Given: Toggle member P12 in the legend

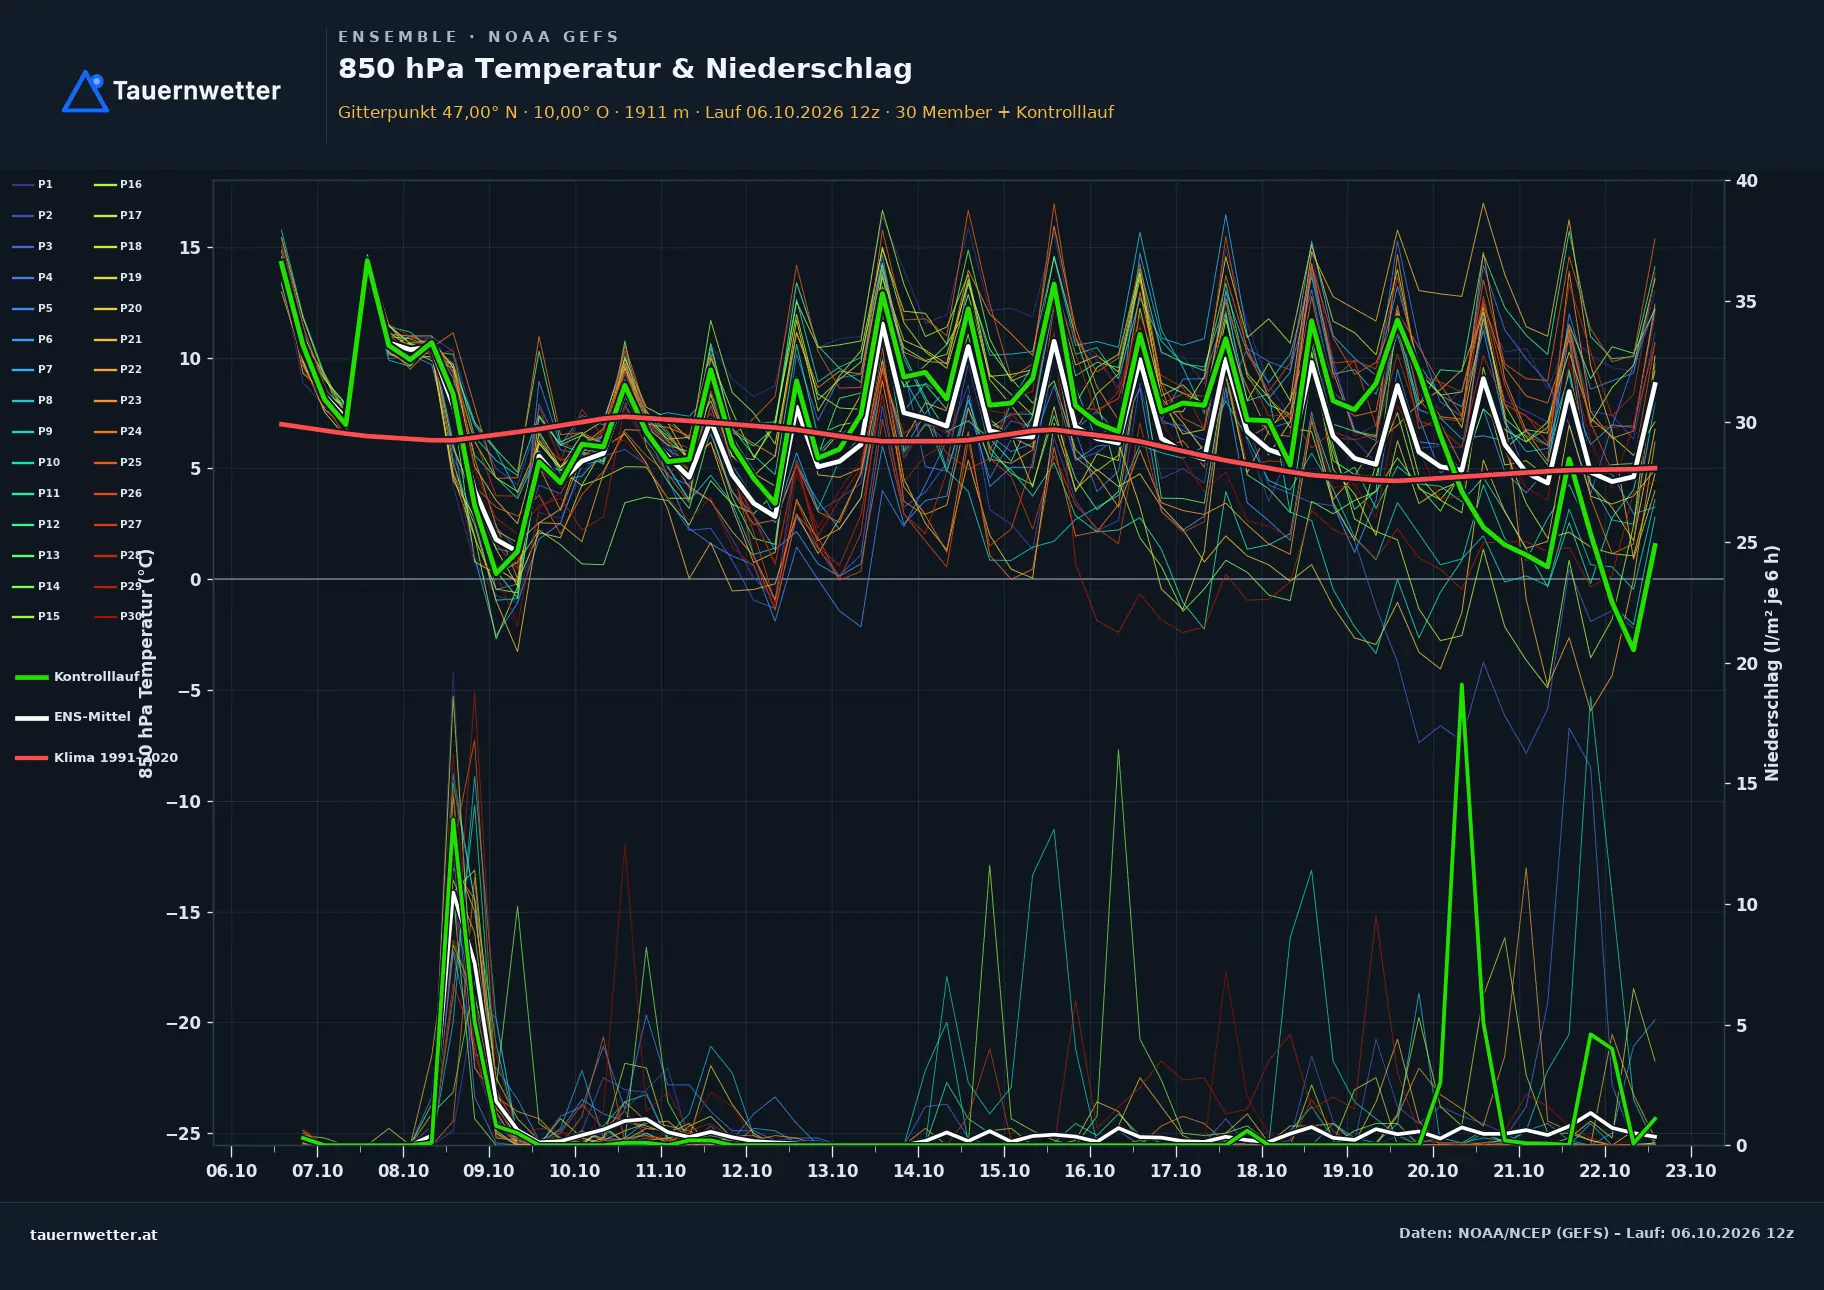Looking at the screenshot, I should click(36, 524).
